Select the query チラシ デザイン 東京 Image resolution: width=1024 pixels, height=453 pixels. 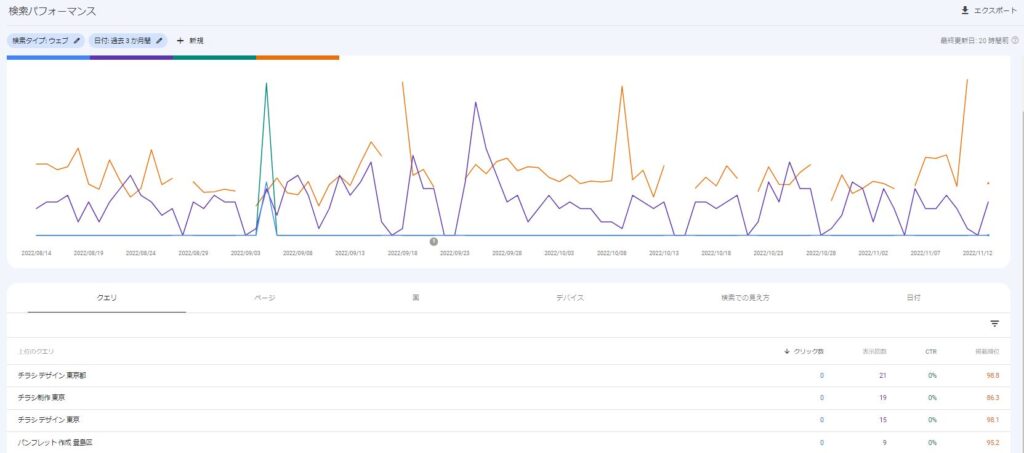click(x=48, y=420)
